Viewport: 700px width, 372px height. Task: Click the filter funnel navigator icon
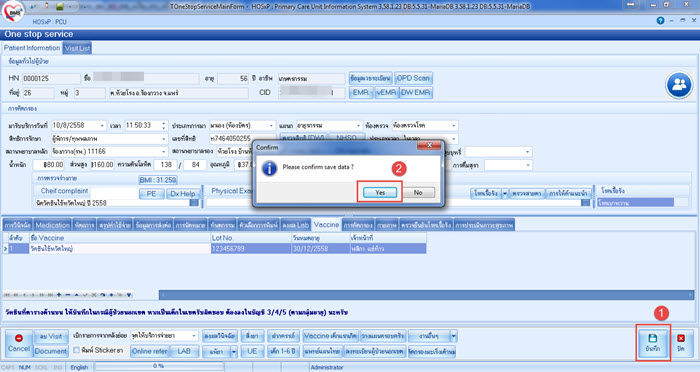tap(129, 295)
